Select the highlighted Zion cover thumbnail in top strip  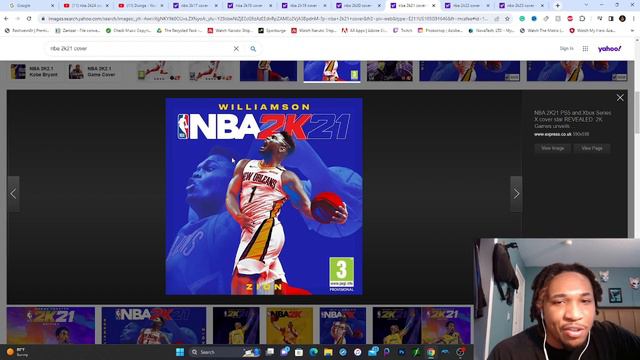pyautogui.click(x=332, y=71)
